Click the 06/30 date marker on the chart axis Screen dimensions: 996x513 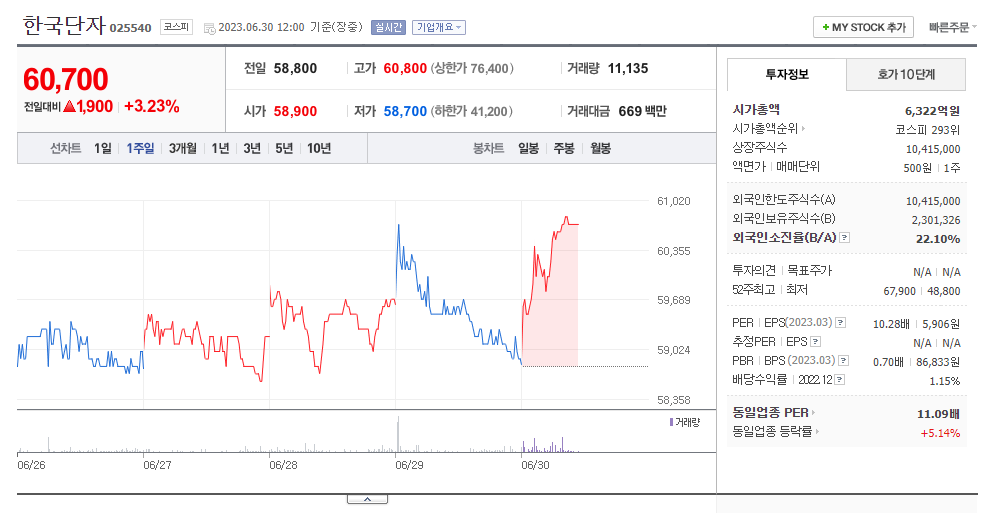click(535, 465)
